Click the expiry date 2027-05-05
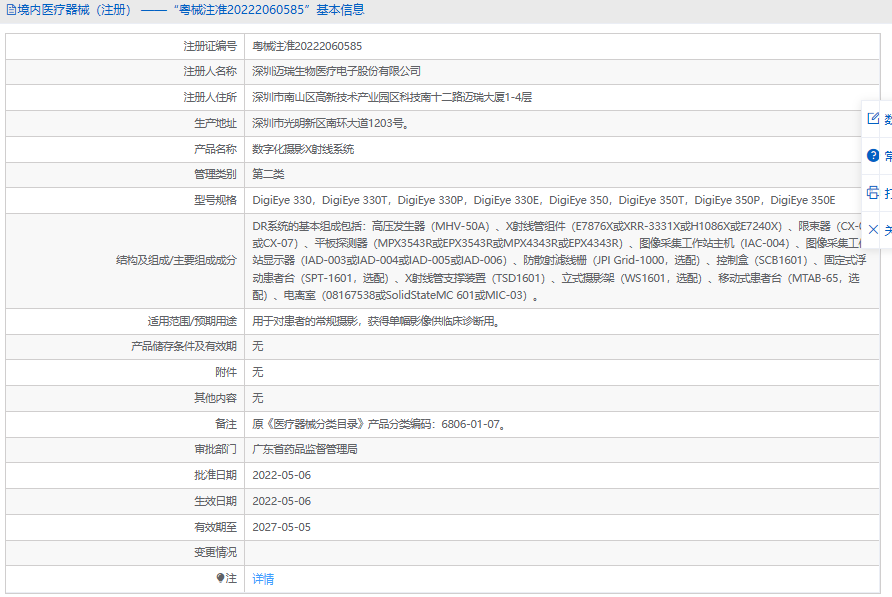This screenshot has width=892, height=597. pyautogui.click(x=282, y=528)
